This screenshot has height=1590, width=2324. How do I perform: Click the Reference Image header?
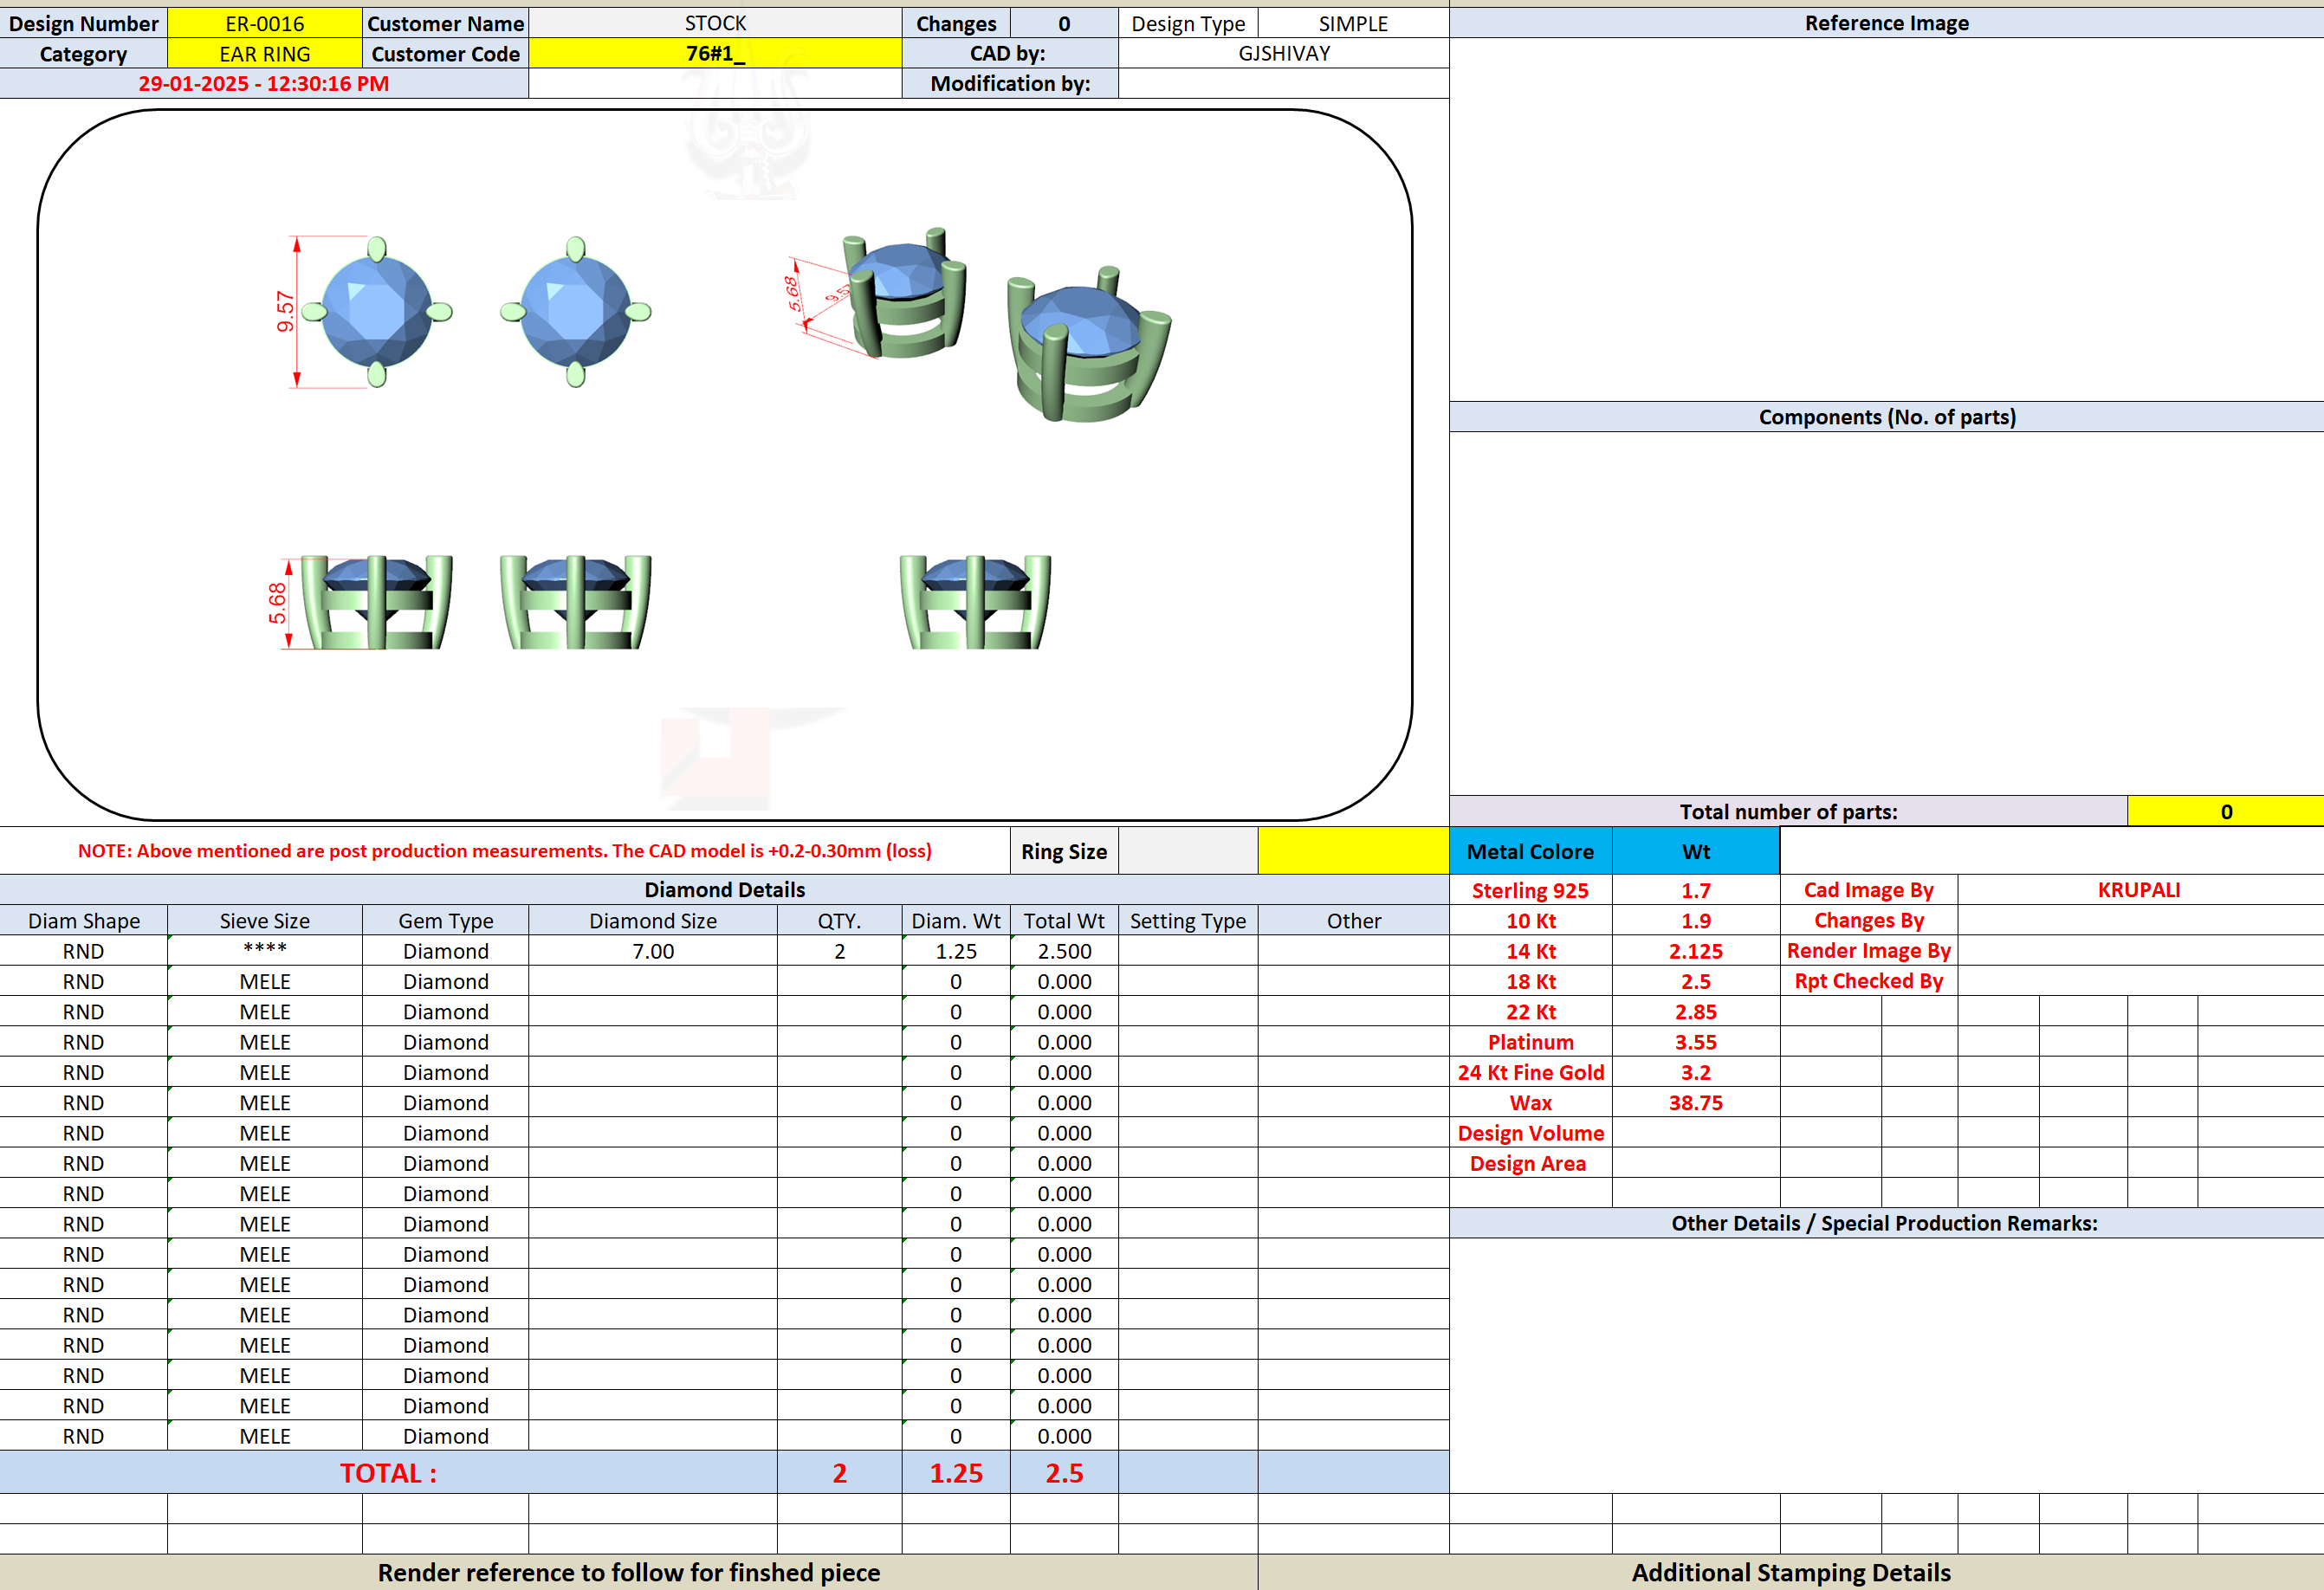coord(1886,23)
